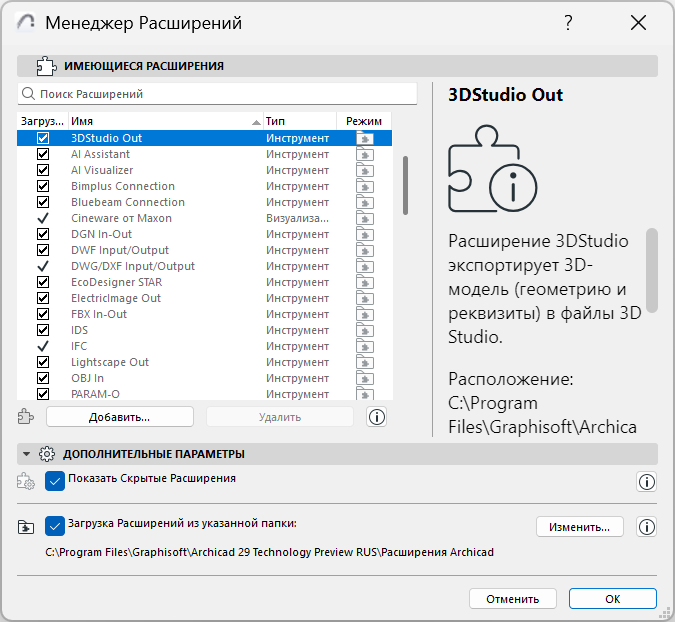Collapse the Дополнительные Параметры section arrow
This screenshot has width=675, height=622.
[x=26, y=454]
